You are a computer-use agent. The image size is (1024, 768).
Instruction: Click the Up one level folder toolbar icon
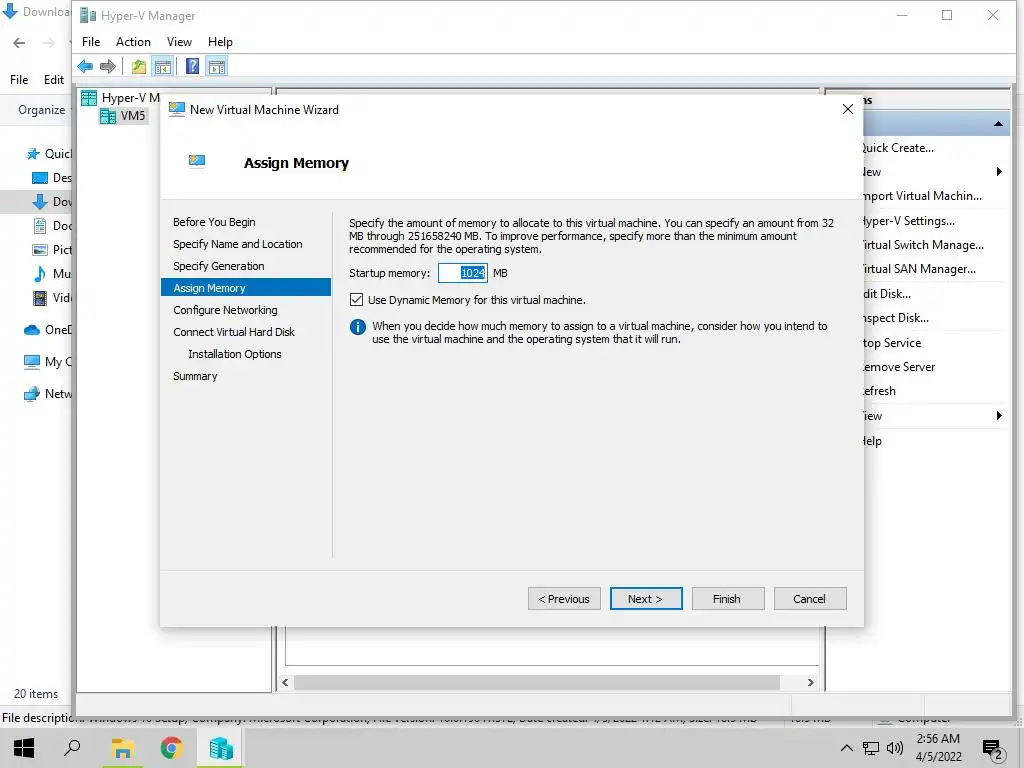pyautogui.click(x=138, y=66)
